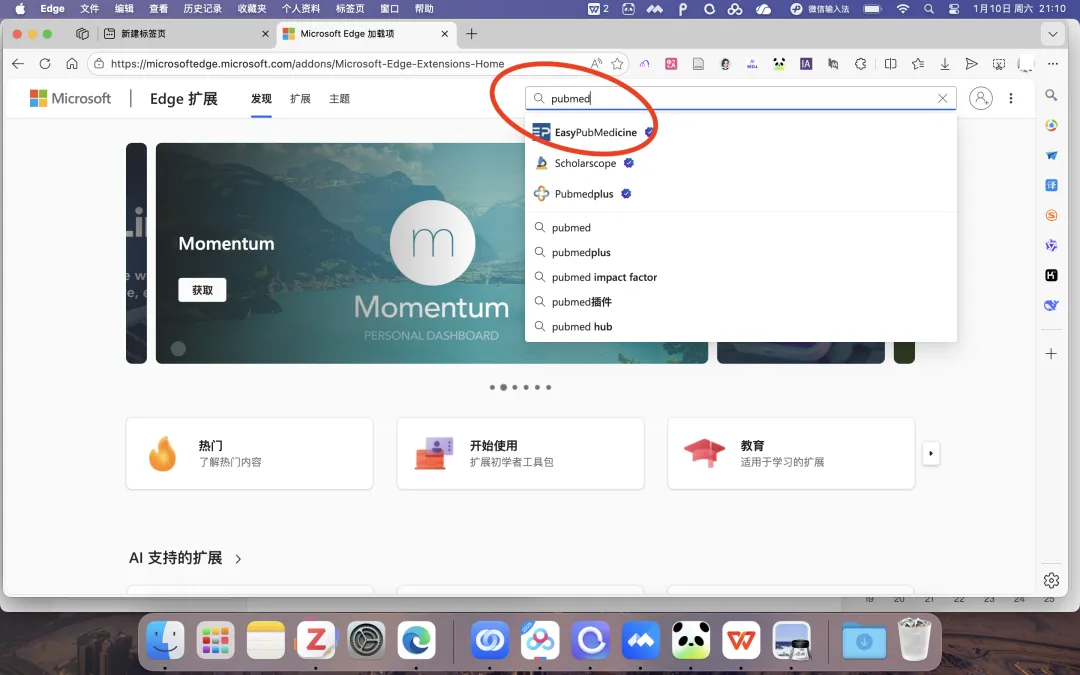Select Pubmedplus extension suggestion

740,194
